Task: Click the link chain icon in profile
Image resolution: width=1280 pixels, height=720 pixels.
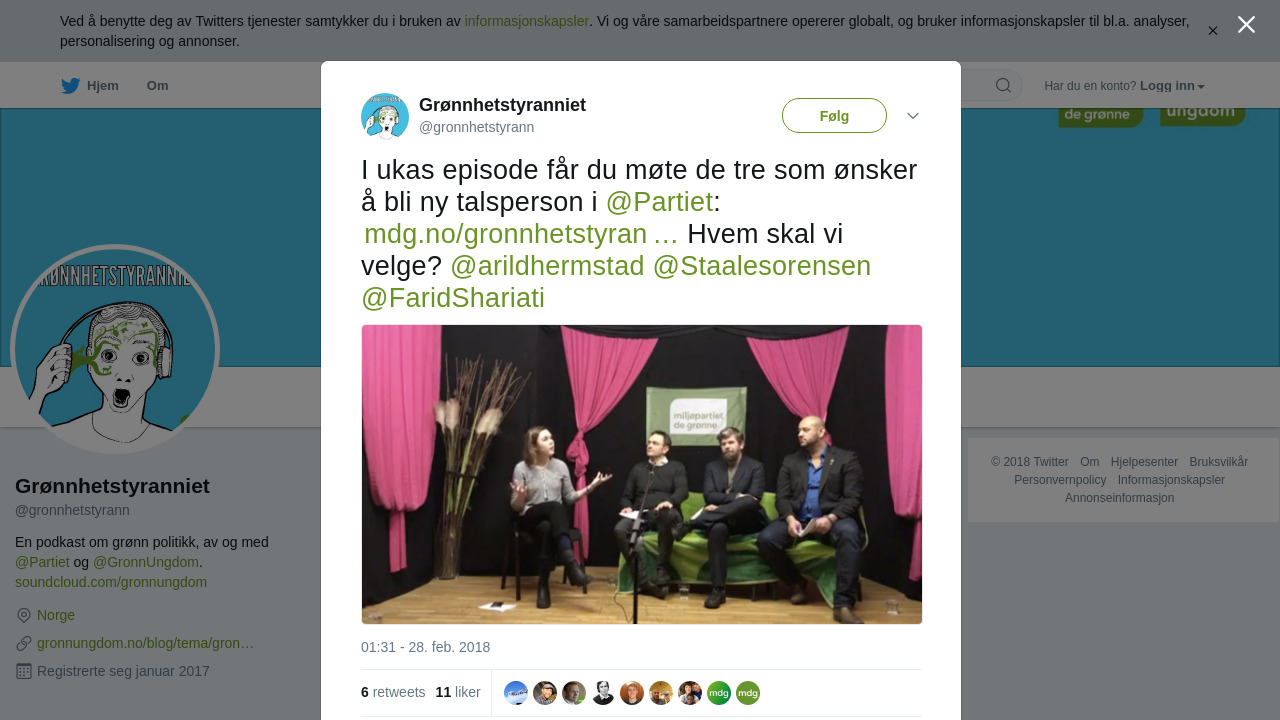Action: tap(24, 643)
